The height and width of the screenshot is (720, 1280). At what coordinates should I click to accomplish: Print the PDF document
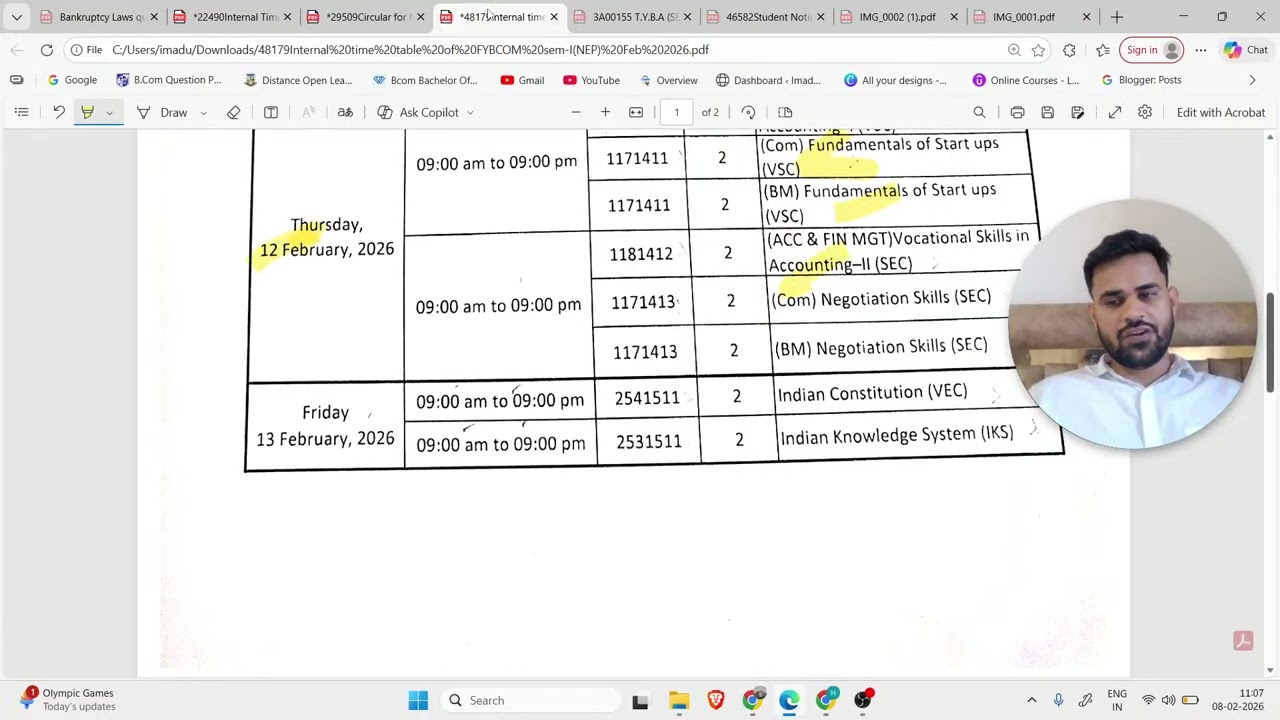click(1017, 112)
